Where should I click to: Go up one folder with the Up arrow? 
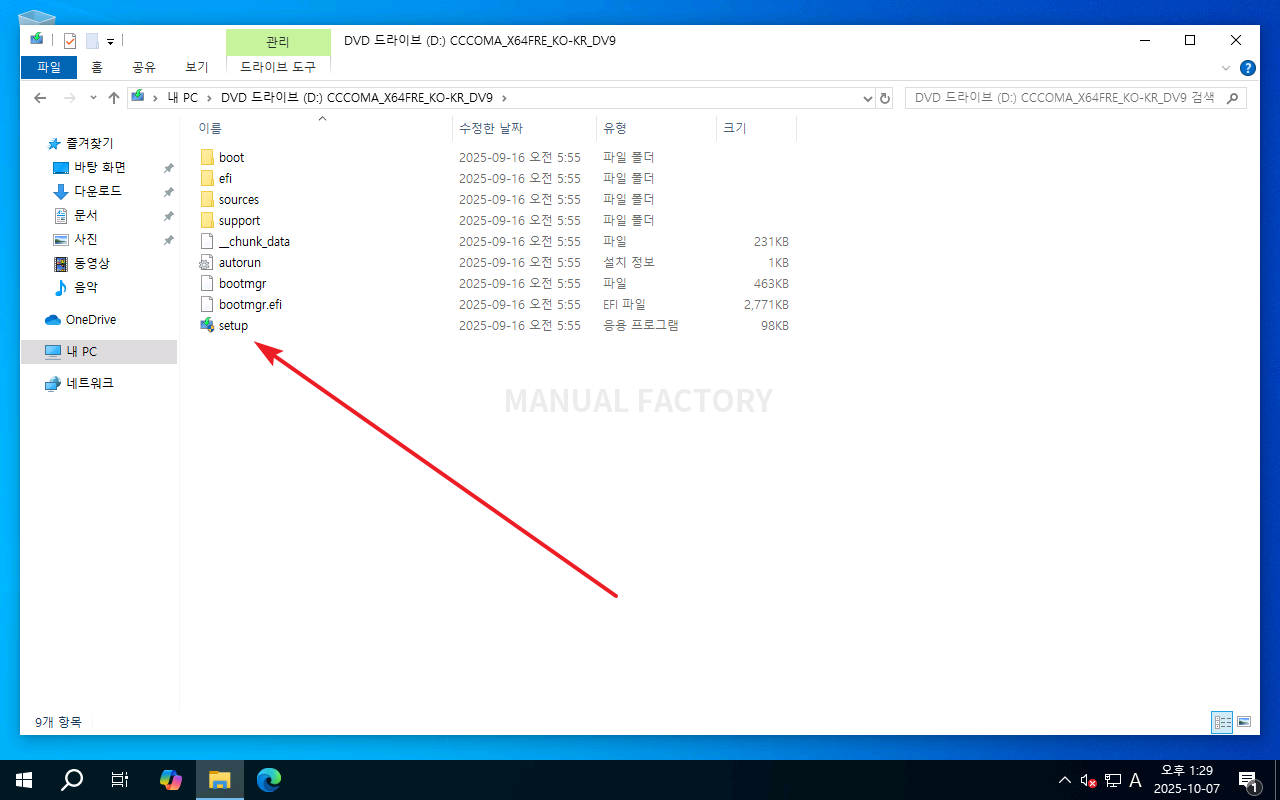pos(114,98)
